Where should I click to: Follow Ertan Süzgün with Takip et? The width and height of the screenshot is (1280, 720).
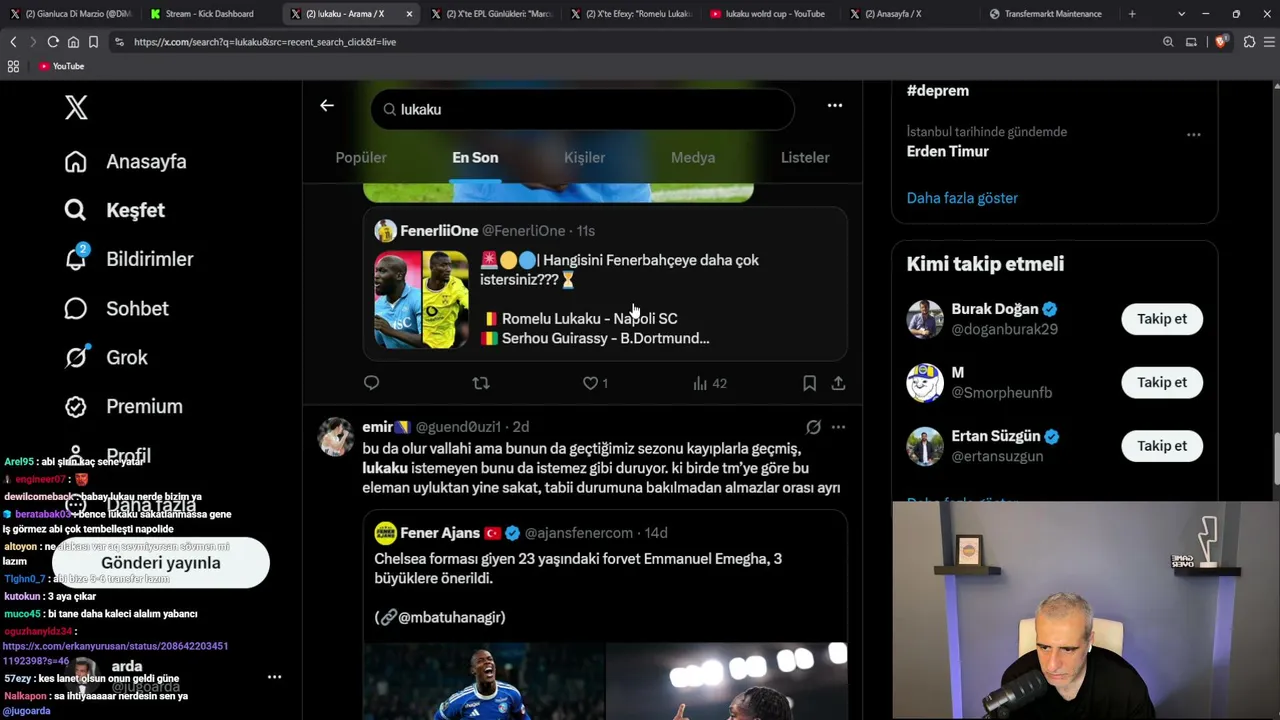[x=1162, y=446]
